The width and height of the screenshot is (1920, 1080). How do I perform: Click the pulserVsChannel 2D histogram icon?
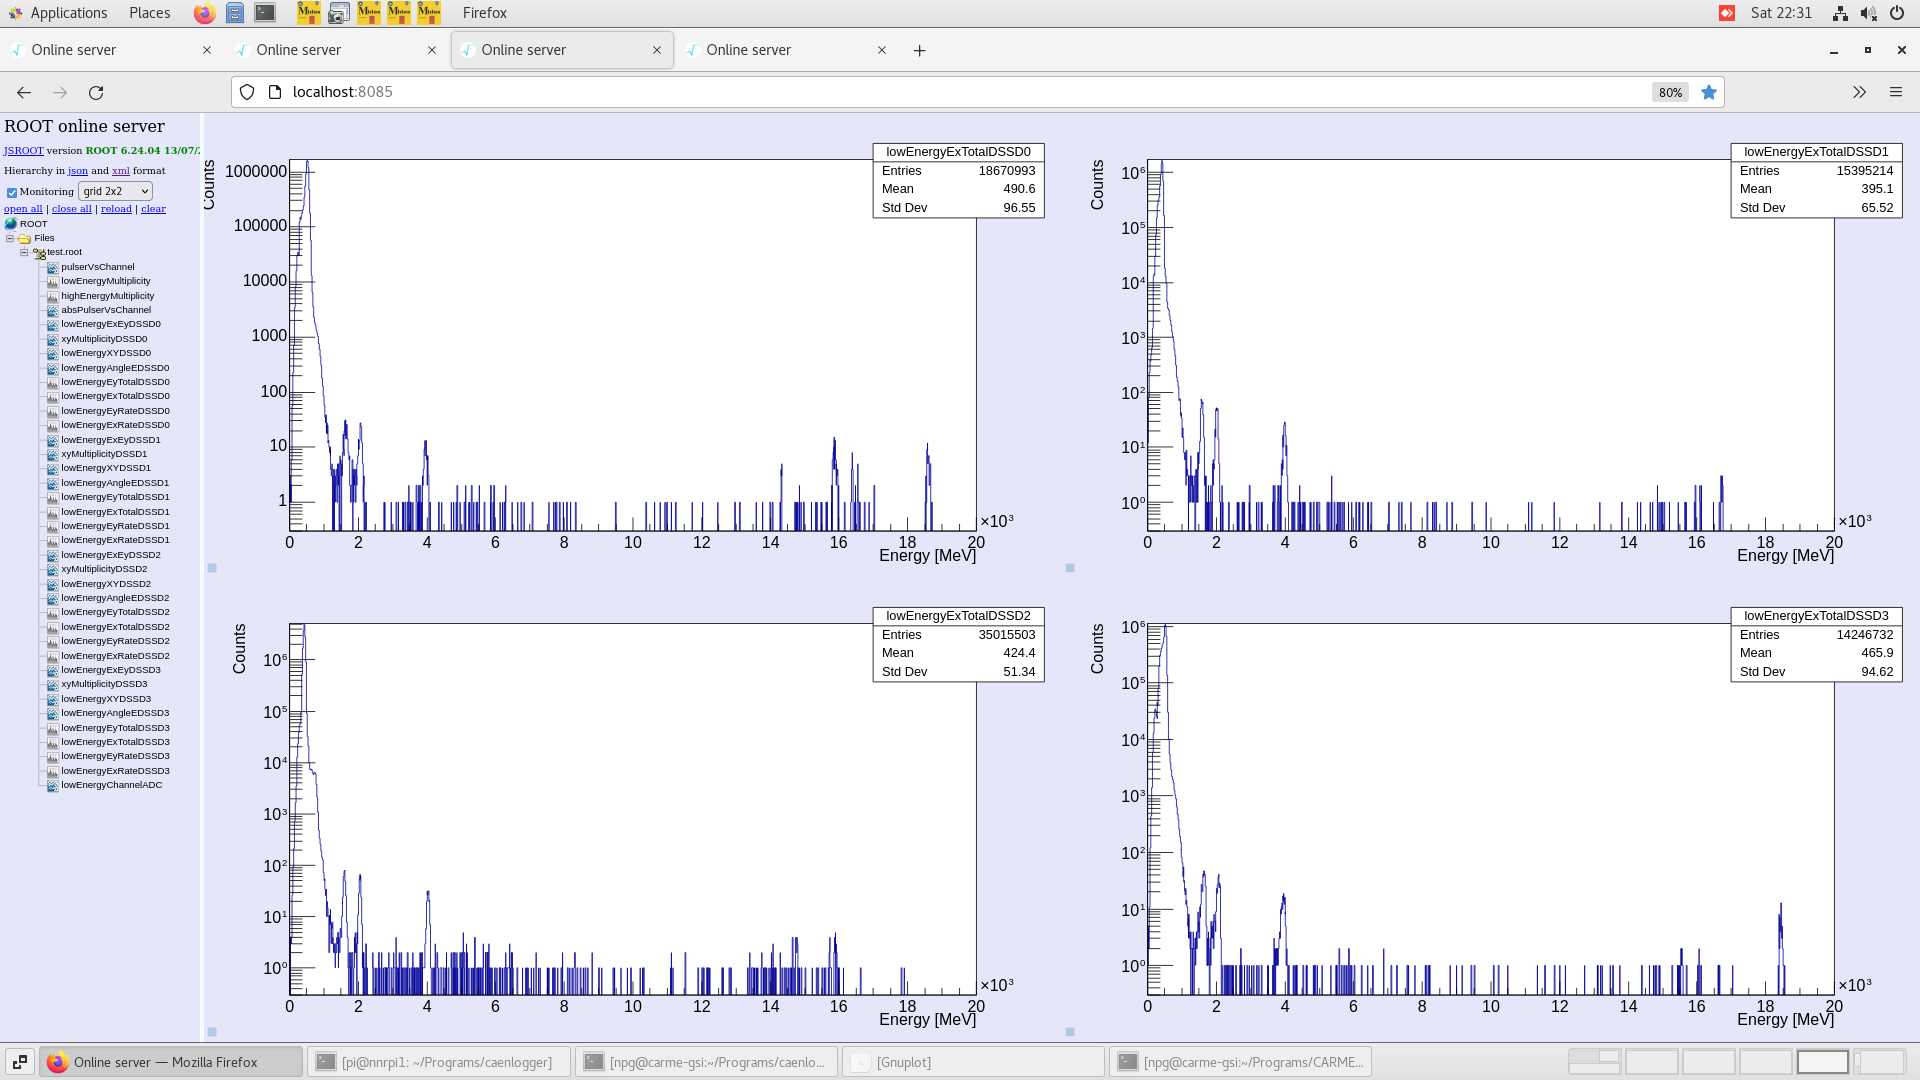[x=52, y=267]
